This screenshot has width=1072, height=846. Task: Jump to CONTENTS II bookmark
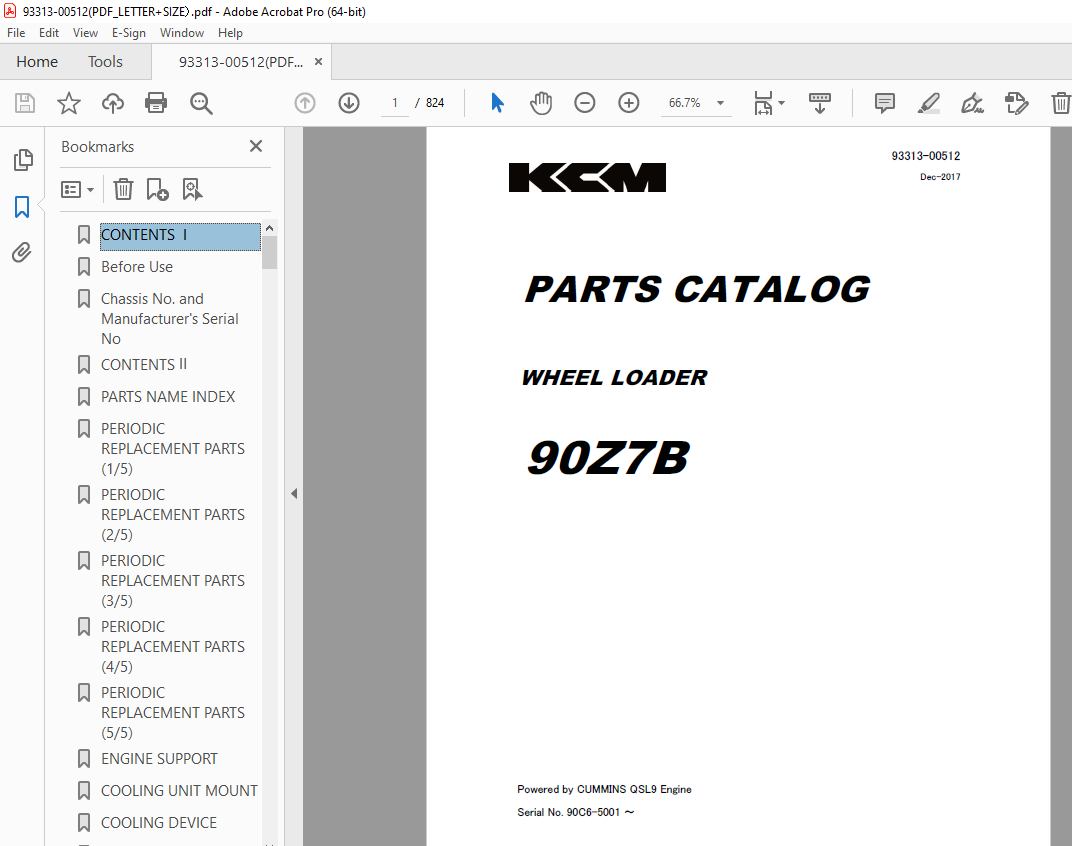[x=144, y=365]
